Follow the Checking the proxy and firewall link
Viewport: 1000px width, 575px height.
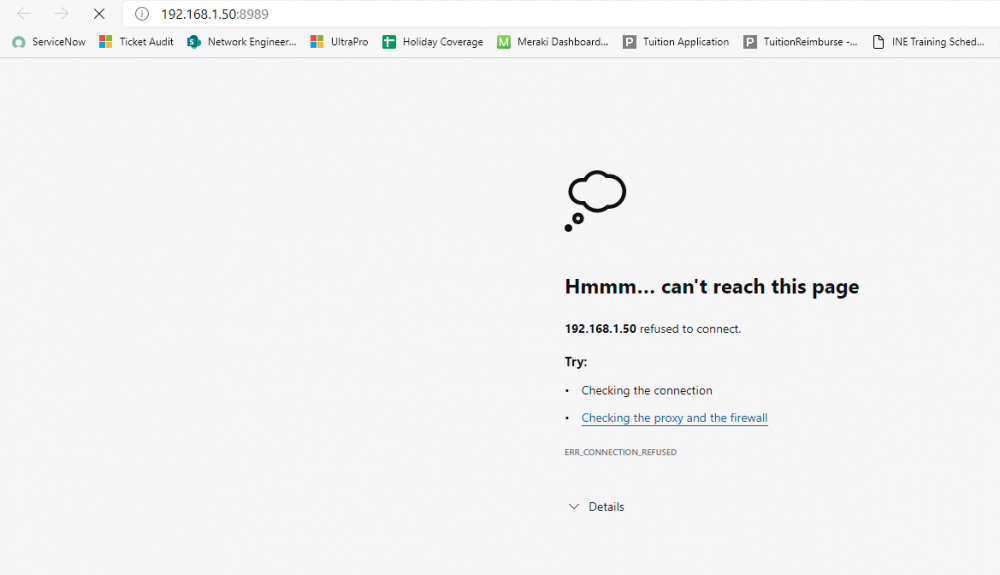(x=674, y=418)
